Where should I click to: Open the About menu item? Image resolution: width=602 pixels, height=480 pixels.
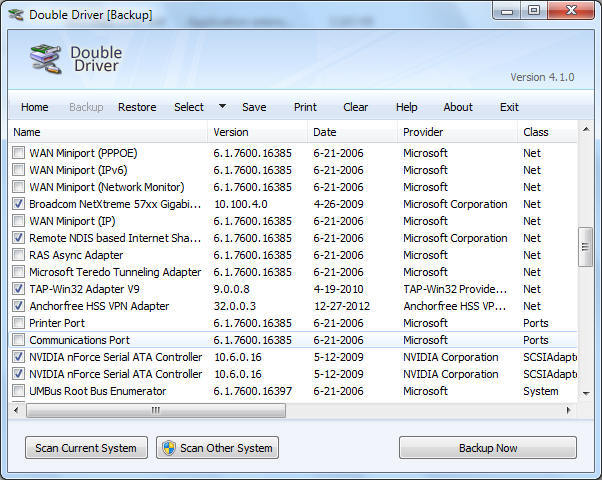click(x=458, y=107)
